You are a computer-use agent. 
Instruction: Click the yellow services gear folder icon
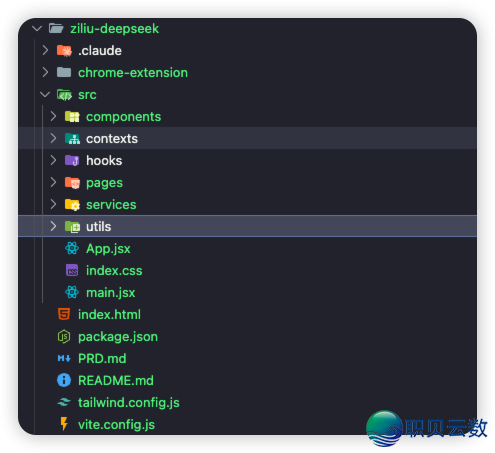pos(72,205)
